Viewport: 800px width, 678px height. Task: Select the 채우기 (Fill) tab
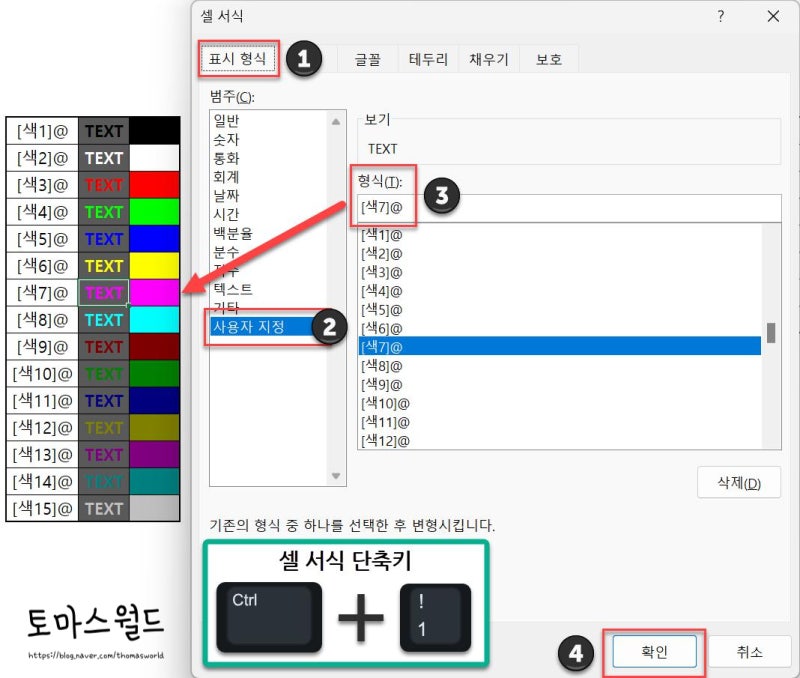point(490,58)
